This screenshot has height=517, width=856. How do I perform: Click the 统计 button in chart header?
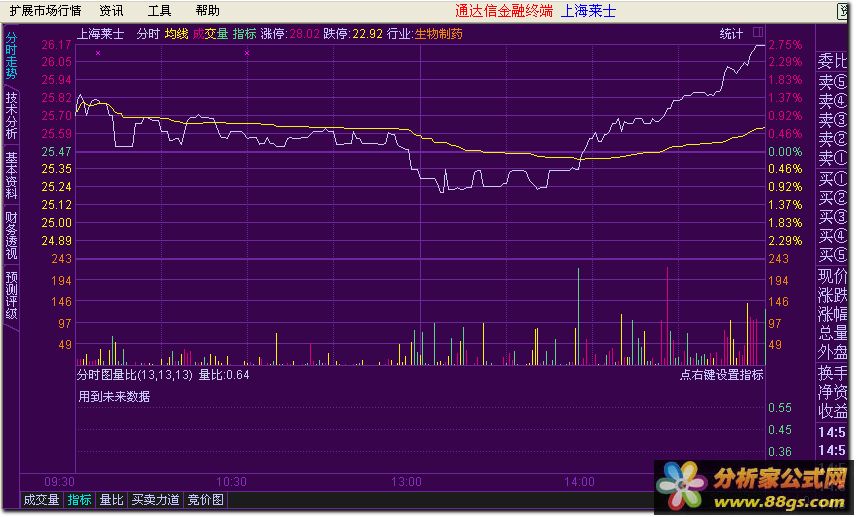pos(731,34)
